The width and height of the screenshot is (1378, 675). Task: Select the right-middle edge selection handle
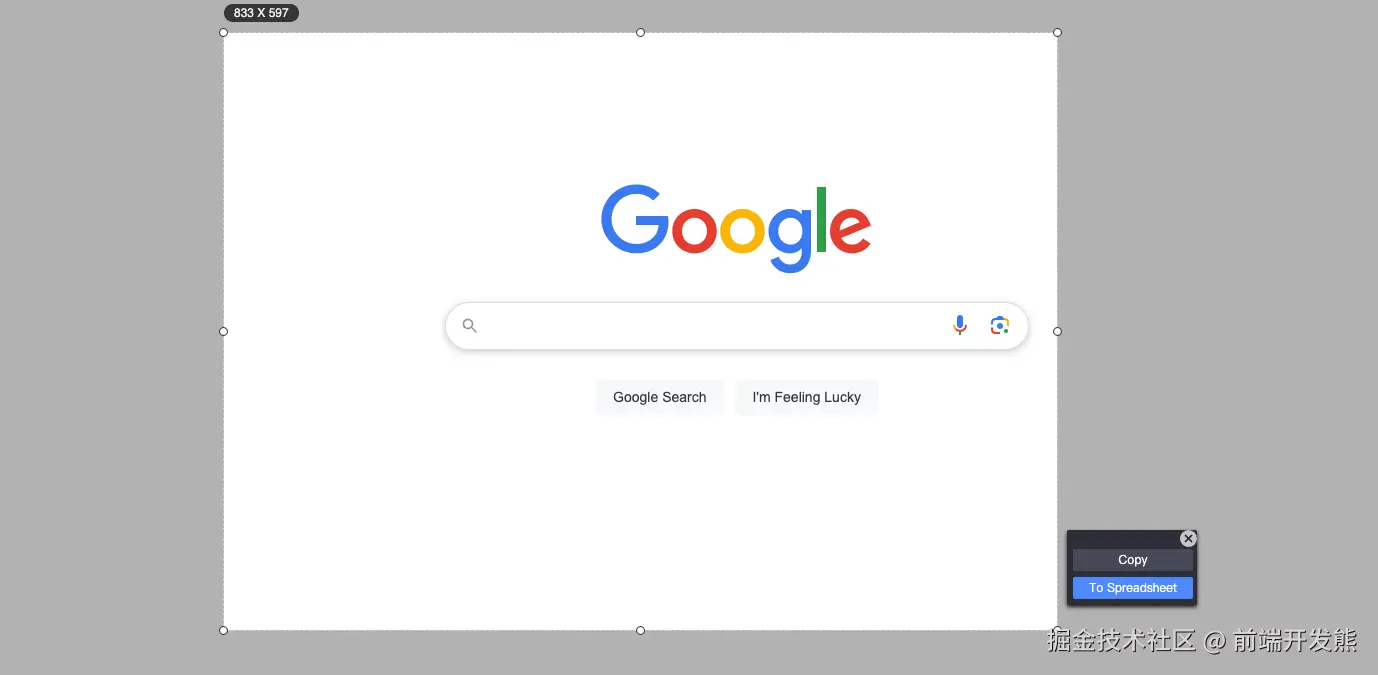tap(1058, 331)
